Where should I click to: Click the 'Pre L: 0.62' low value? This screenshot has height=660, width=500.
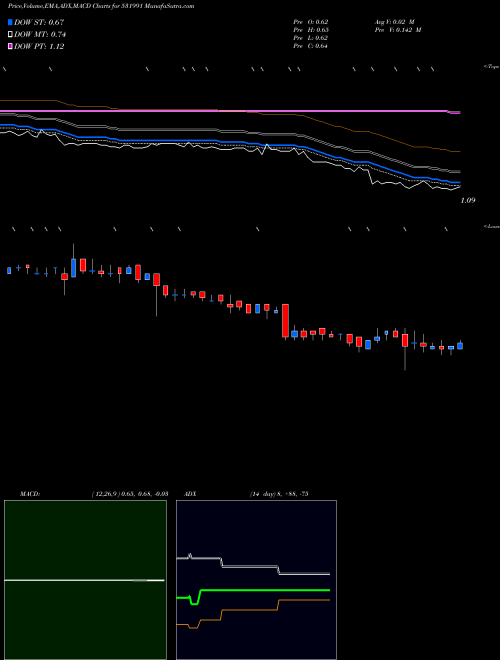coord(311,38)
